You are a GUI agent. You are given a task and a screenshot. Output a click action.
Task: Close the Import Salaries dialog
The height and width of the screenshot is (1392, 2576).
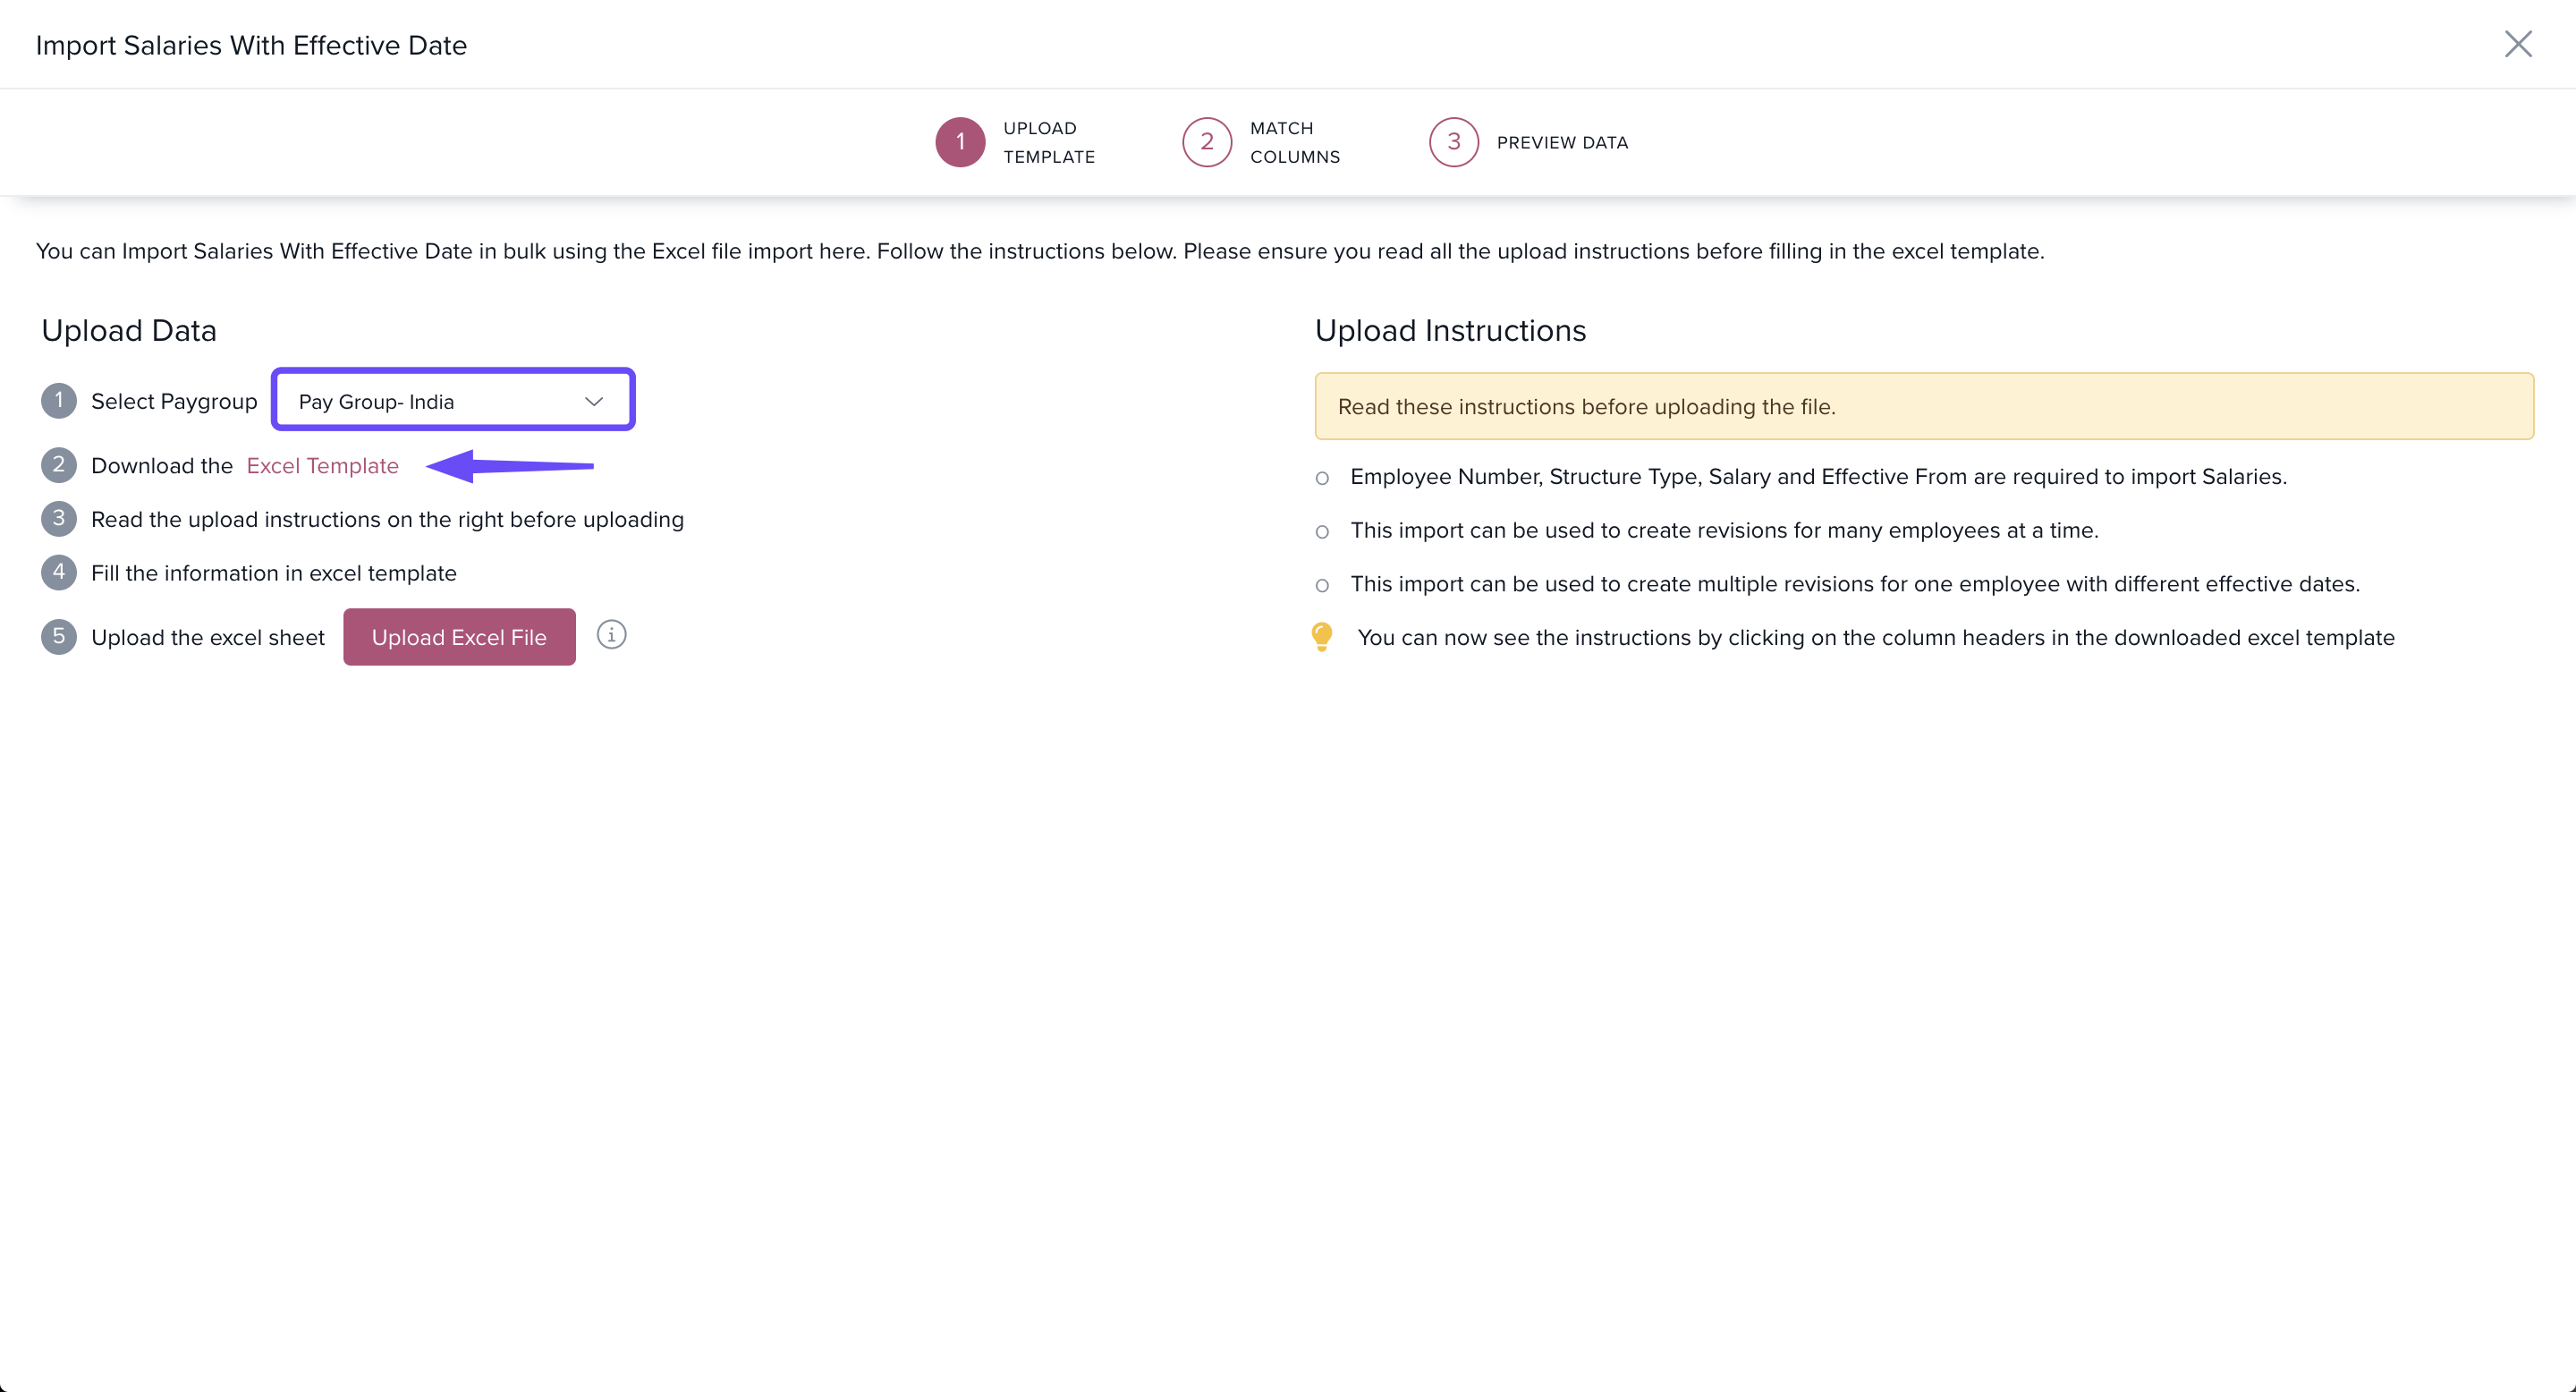[2517, 44]
